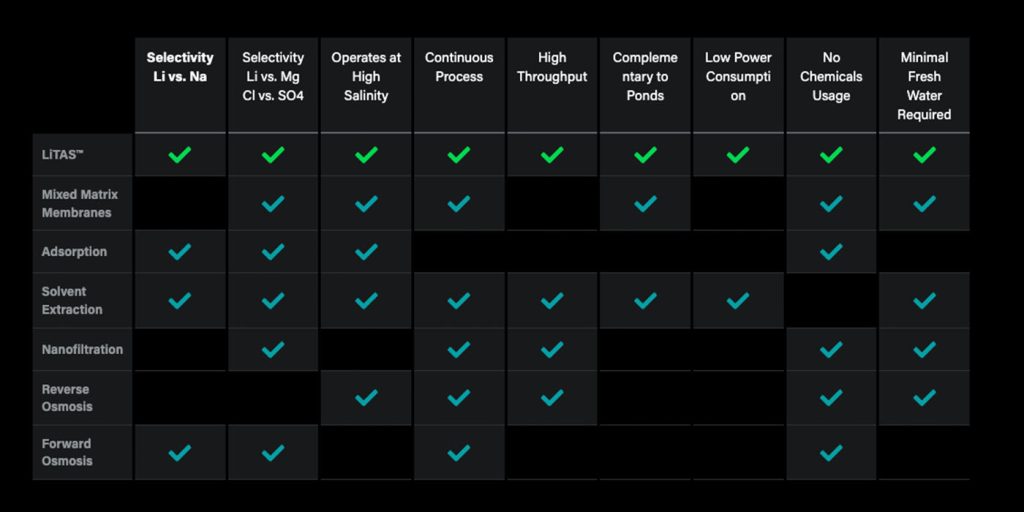This screenshot has width=1024, height=512.
Task: Click the LiTAS row label
Action: (x=61, y=155)
